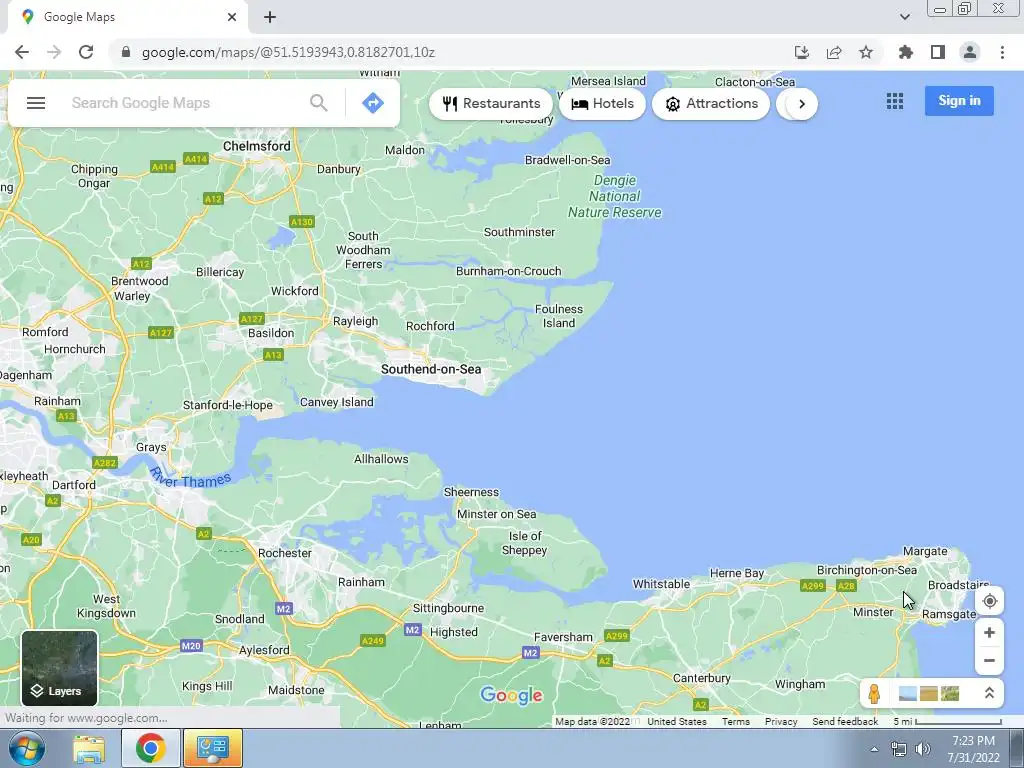Image resolution: width=1024 pixels, height=768 pixels.
Task: Click Send feedback in the footer
Action: point(845,722)
